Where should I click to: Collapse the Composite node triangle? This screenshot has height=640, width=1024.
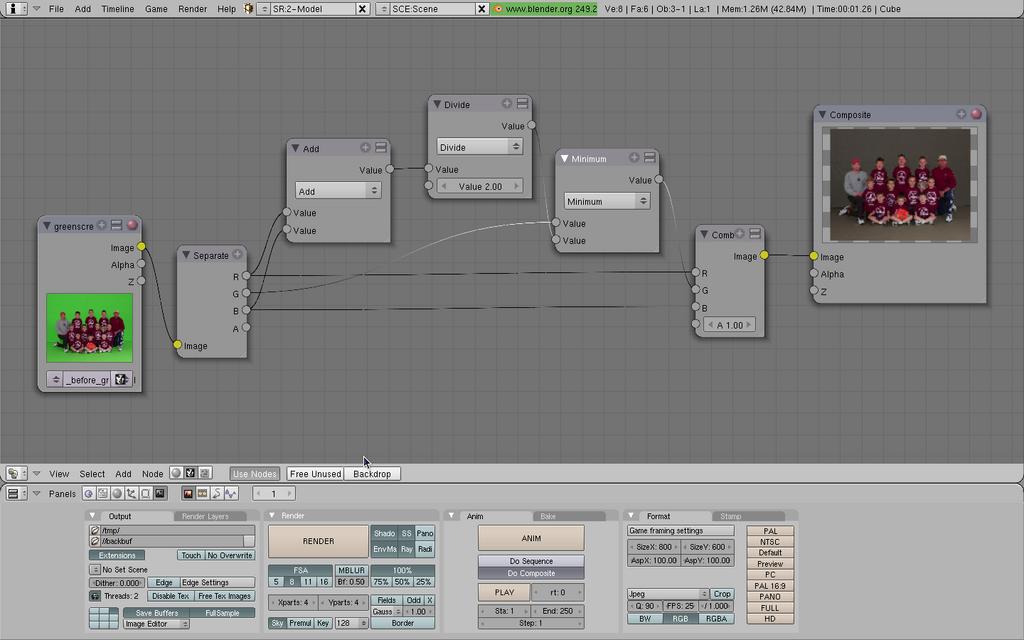tap(822, 114)
